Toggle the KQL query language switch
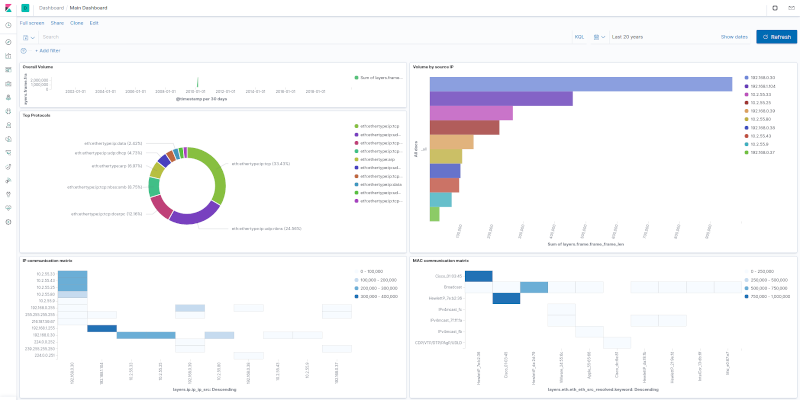800x400 pixels. [580, 37]
